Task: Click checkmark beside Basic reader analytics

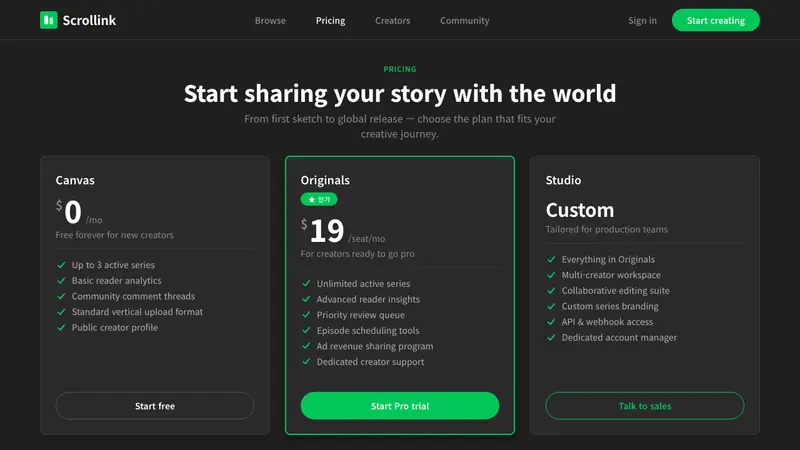Action: coord(61,281)
